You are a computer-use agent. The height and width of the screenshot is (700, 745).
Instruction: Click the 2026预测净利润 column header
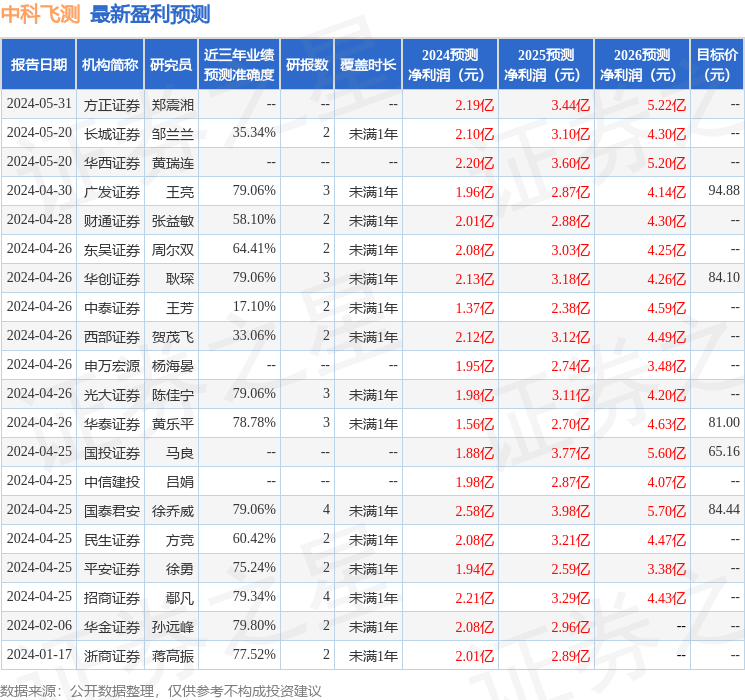[642, 64]
